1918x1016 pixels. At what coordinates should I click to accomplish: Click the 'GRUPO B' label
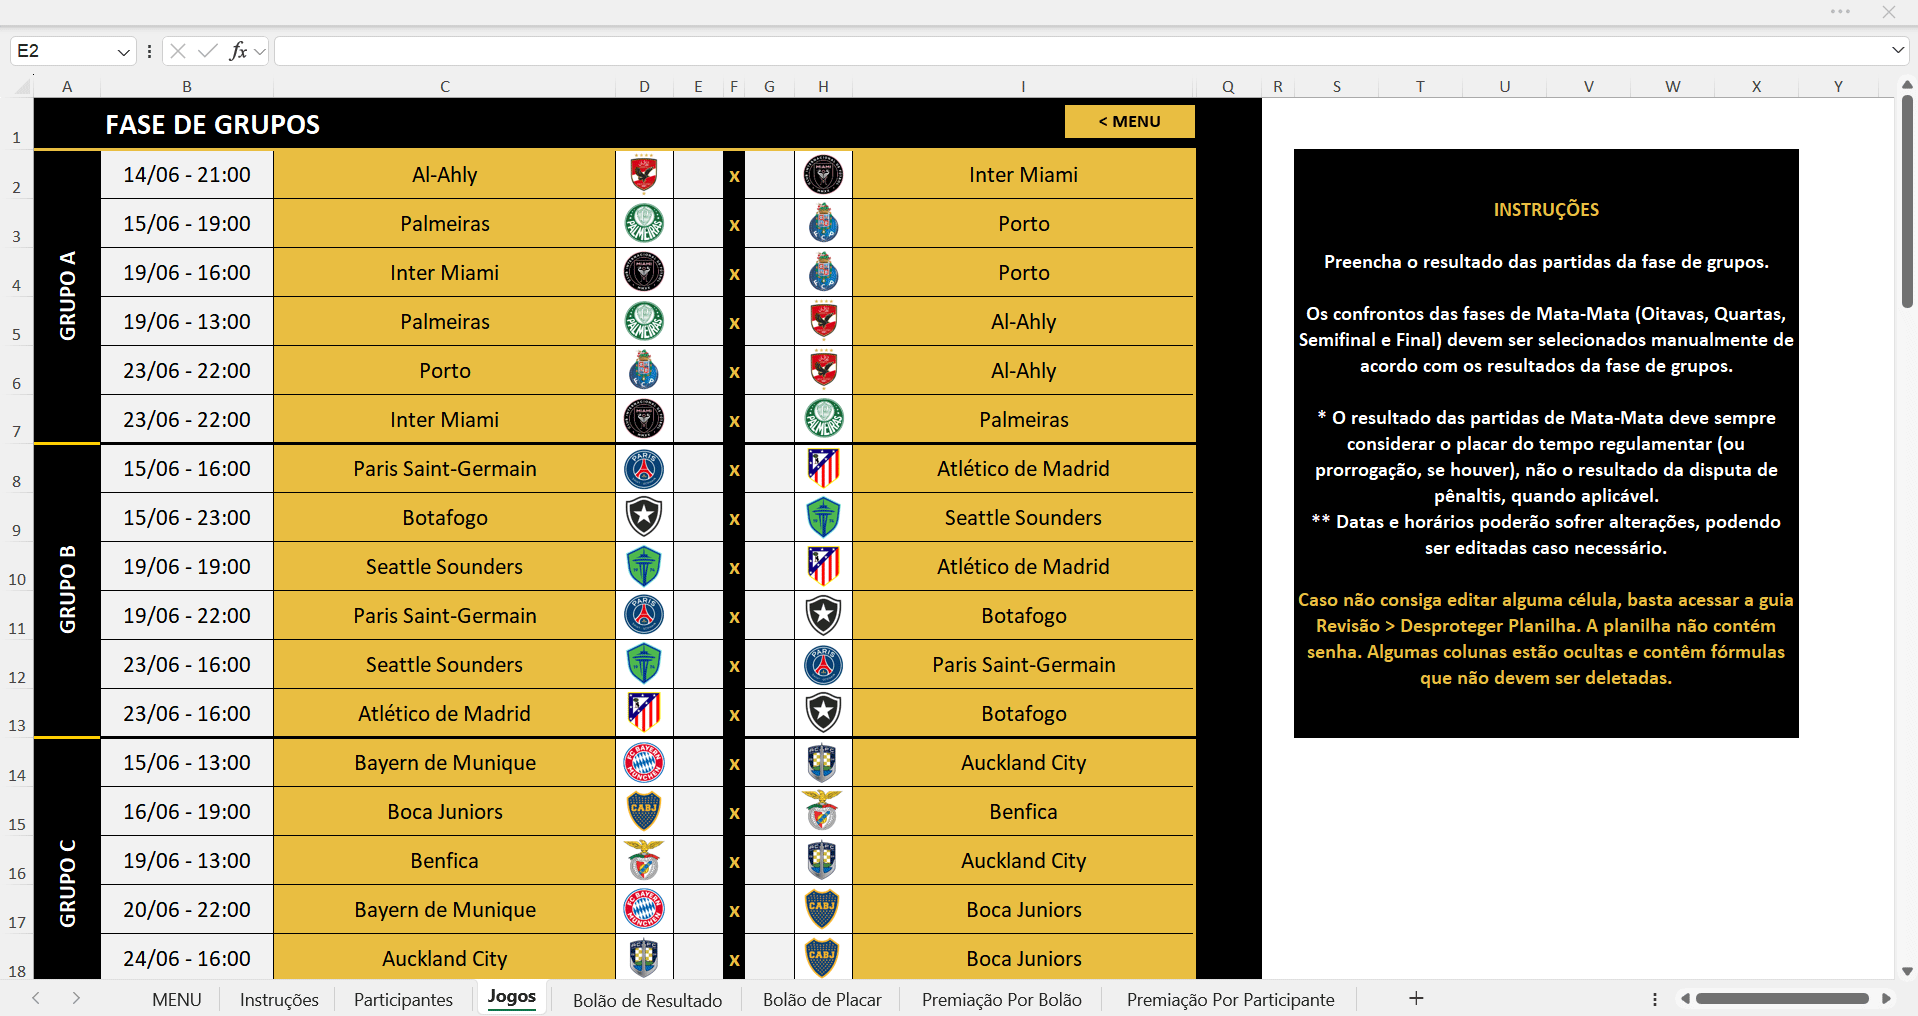click(x=67, y=590)
